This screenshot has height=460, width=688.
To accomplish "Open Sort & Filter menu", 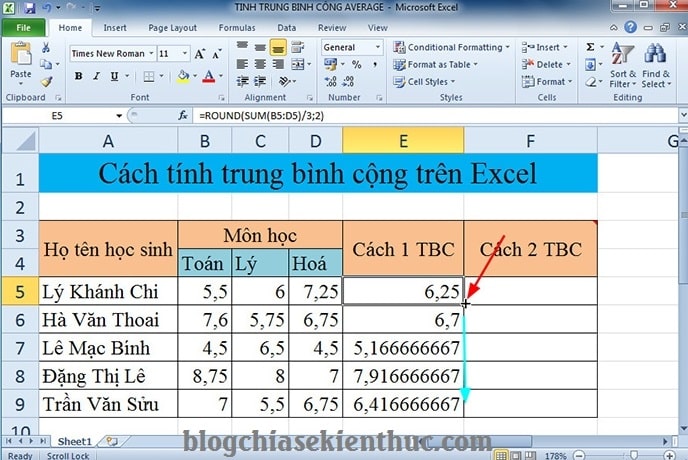I will pyautogui.click(x=623, y=65).
